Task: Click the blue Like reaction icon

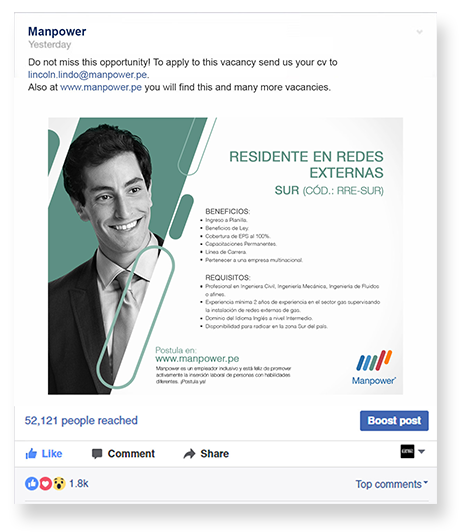Action: pyautogui.click(x=32, y=483)
